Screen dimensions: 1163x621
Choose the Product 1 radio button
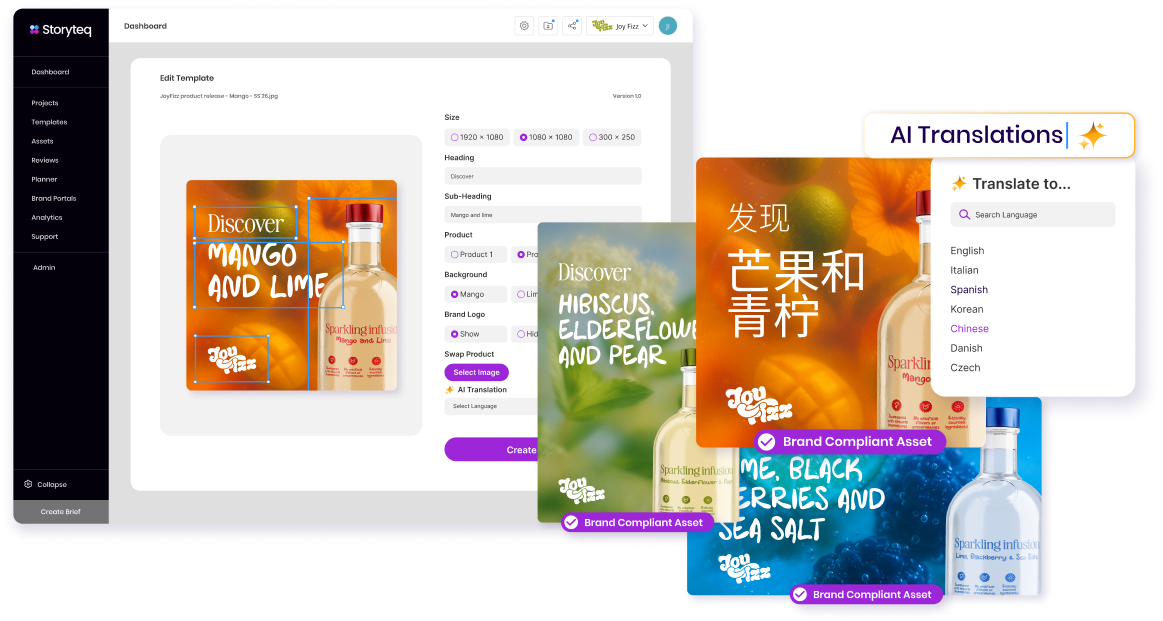pyautogui.click(x=475, y=255)
